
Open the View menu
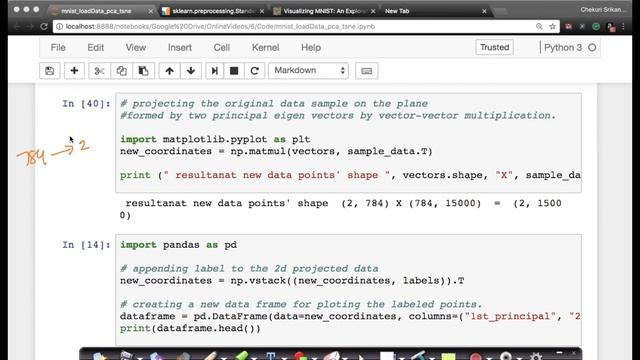pyautogui.click(x=136, y=48)
